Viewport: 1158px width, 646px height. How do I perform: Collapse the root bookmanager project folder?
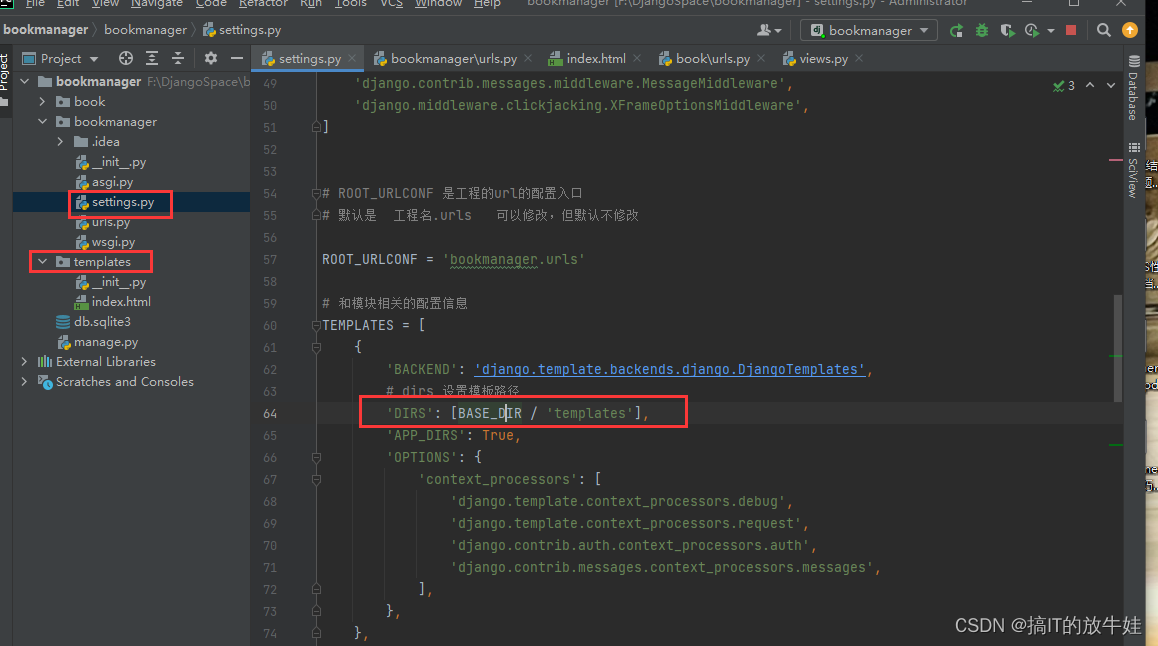[x=24, y=81]
